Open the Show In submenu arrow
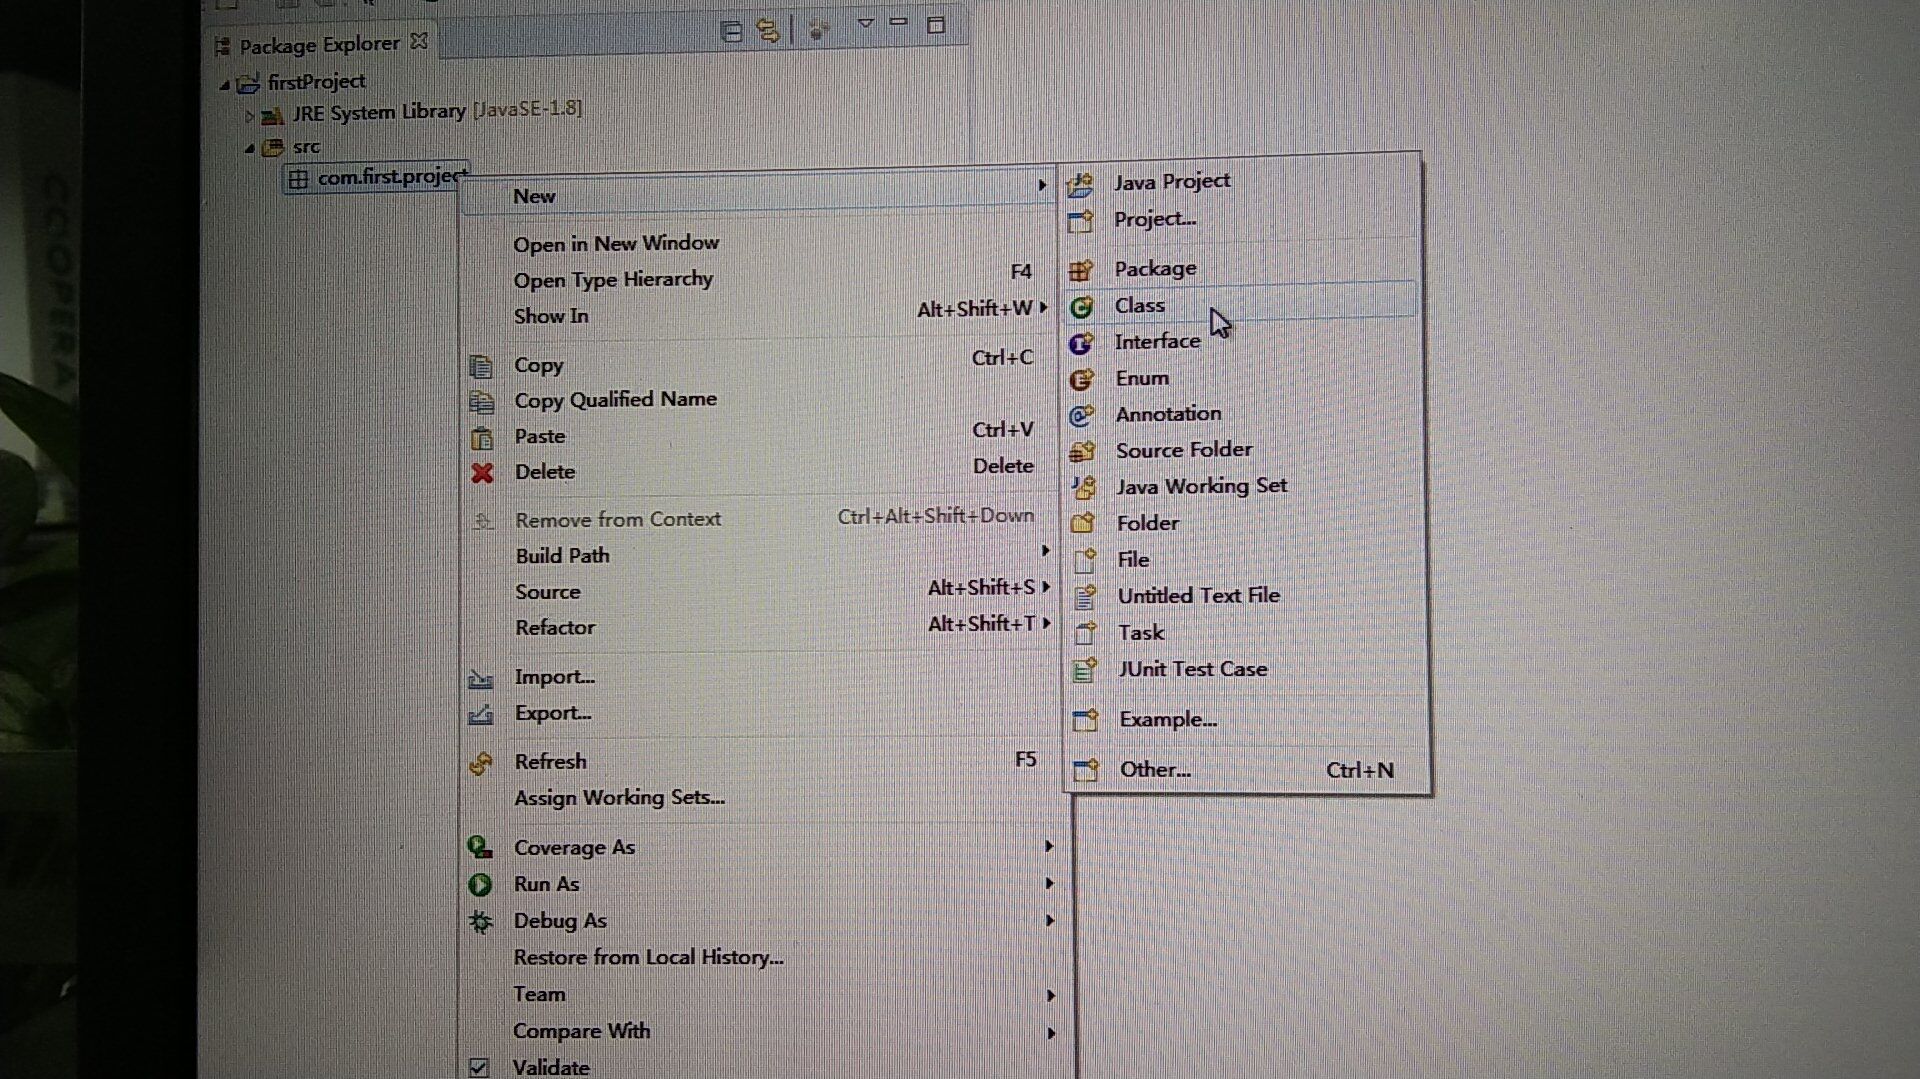 coord(1043,308)
